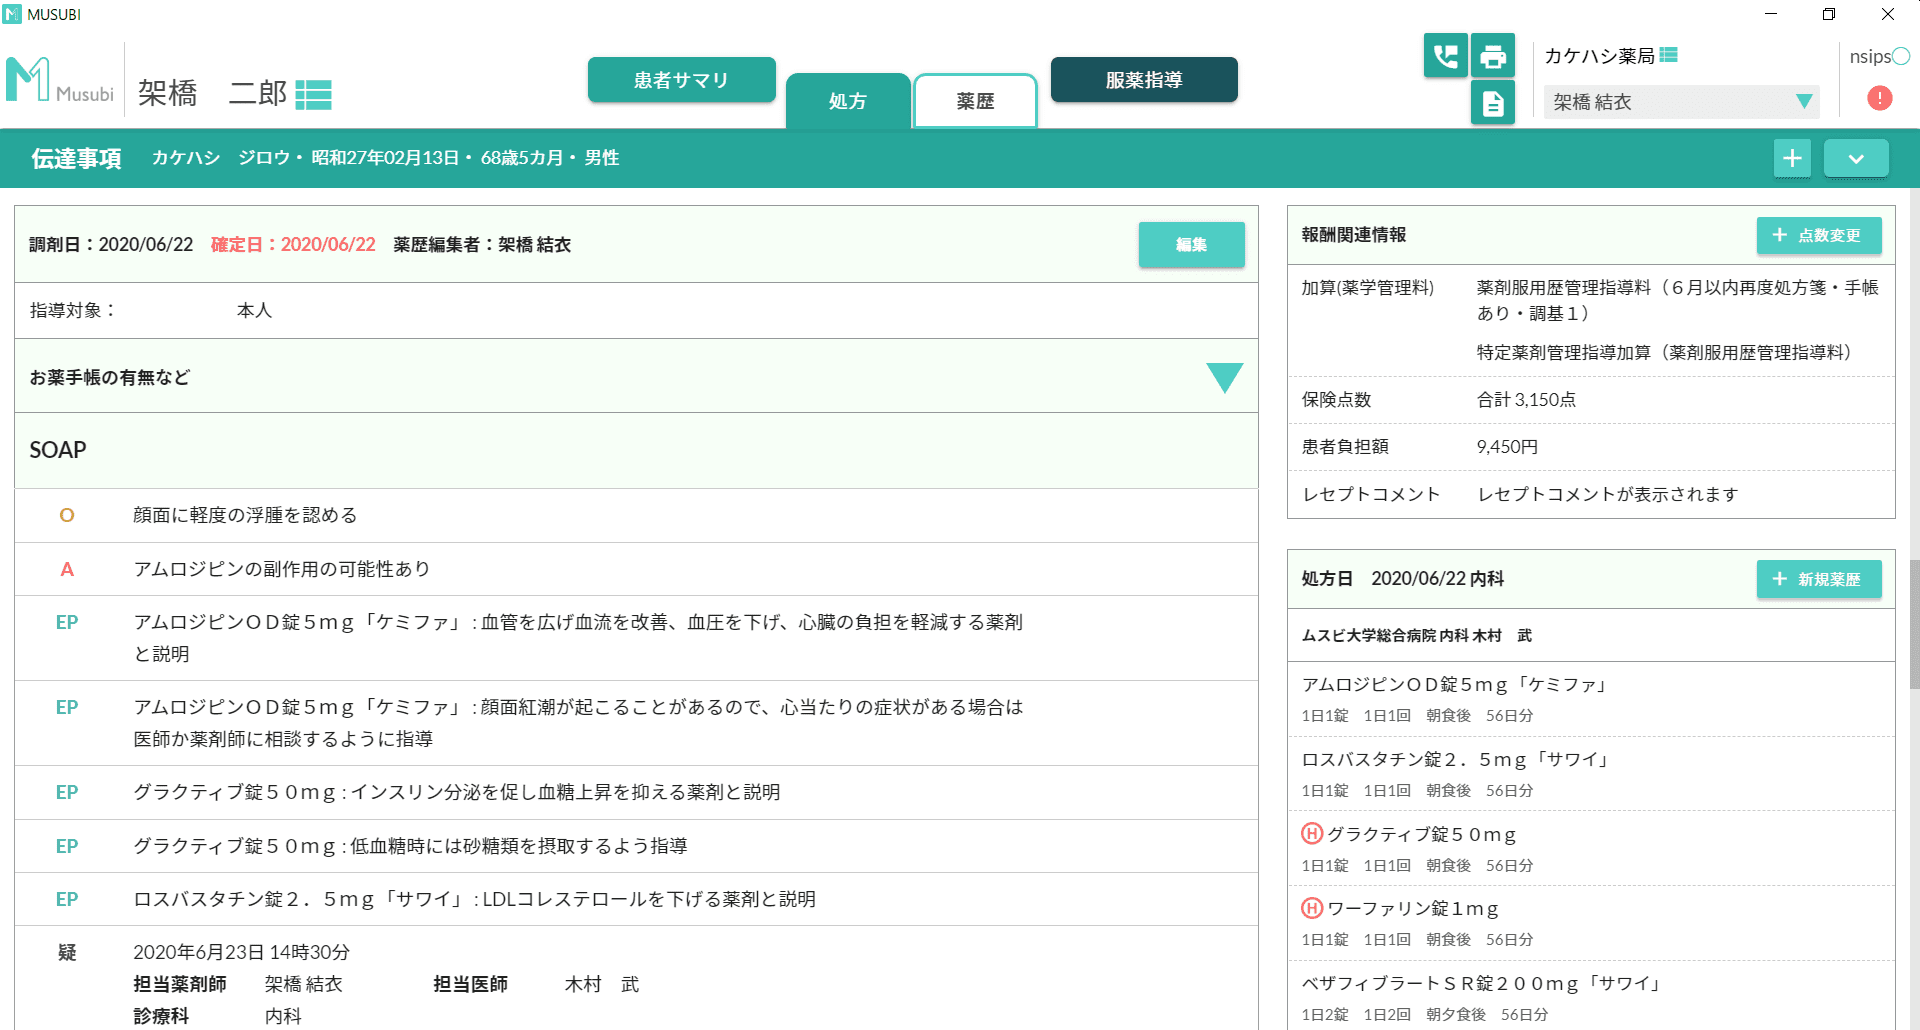Select EP row about 血管を広げ血流を改善

(636, 638)
